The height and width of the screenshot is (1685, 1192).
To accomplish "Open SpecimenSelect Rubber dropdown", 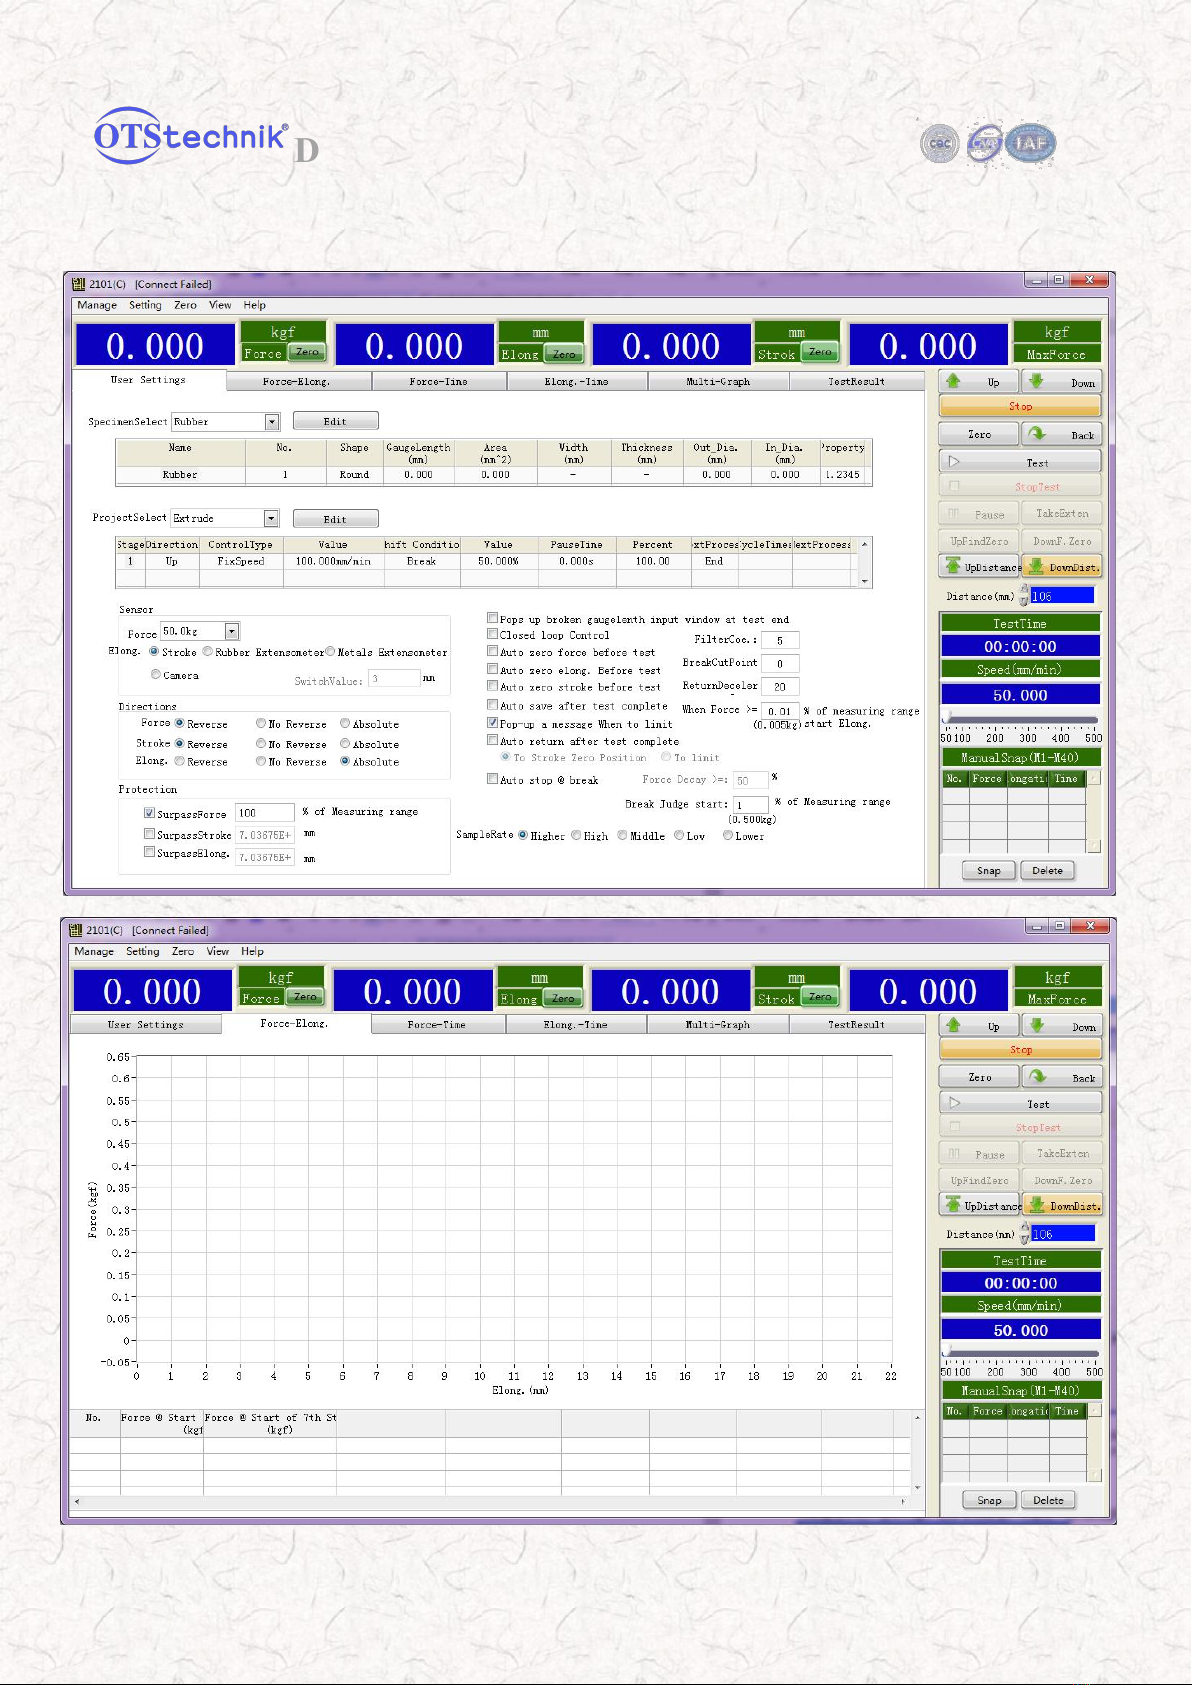I will coord(271,422).
